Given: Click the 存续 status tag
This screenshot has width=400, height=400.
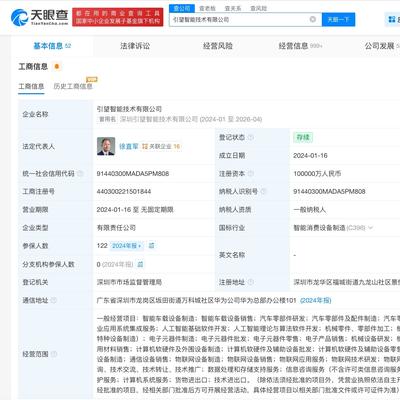Looking at the screenshot, I should 303,137.
